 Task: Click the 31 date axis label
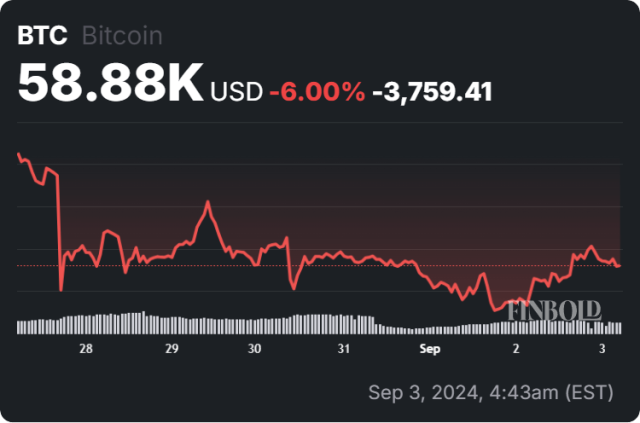(343, 349)
